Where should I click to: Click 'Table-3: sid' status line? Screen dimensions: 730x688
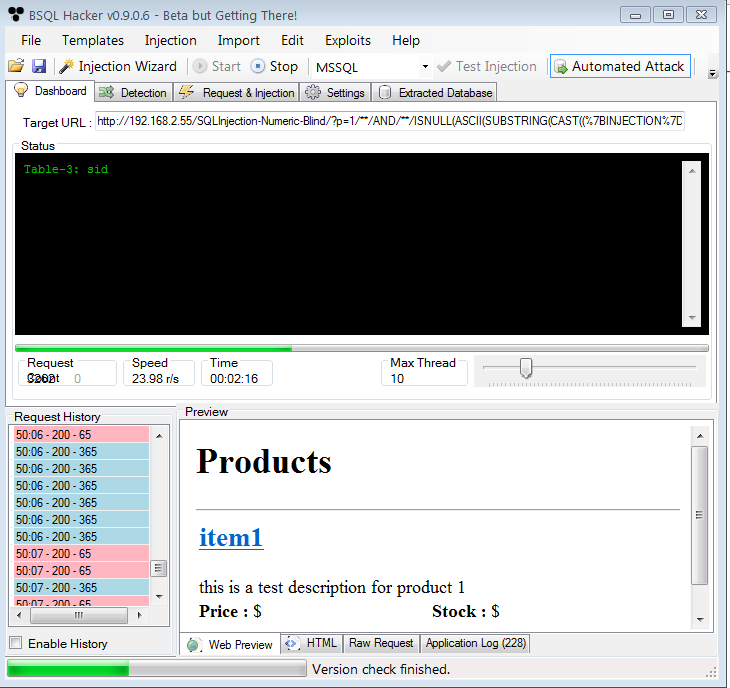tap(66, 169)
